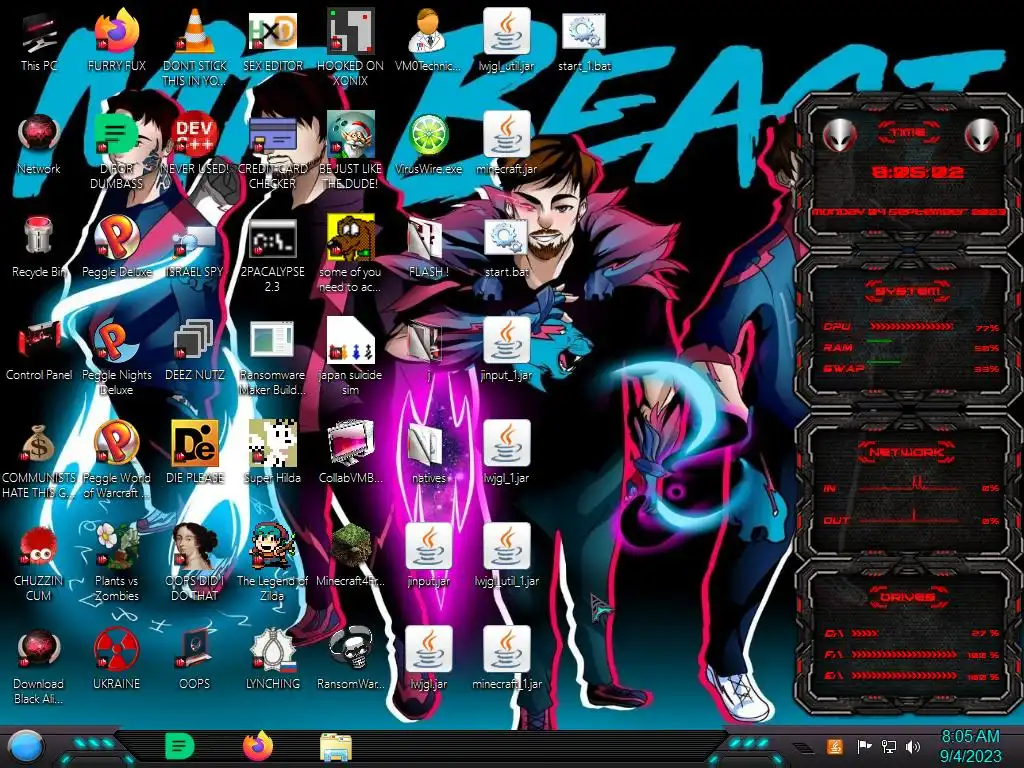Open the Network desktop icon
Viewport: 1024px width, 768px height.
(x=39, y=144)
